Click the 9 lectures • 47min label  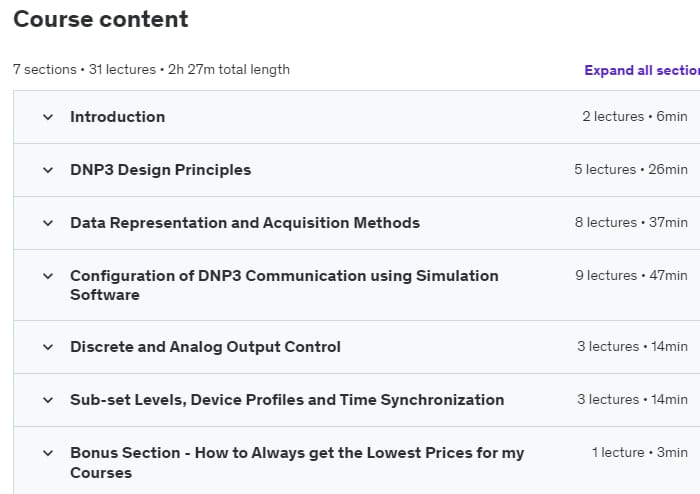tap(630, 276)
